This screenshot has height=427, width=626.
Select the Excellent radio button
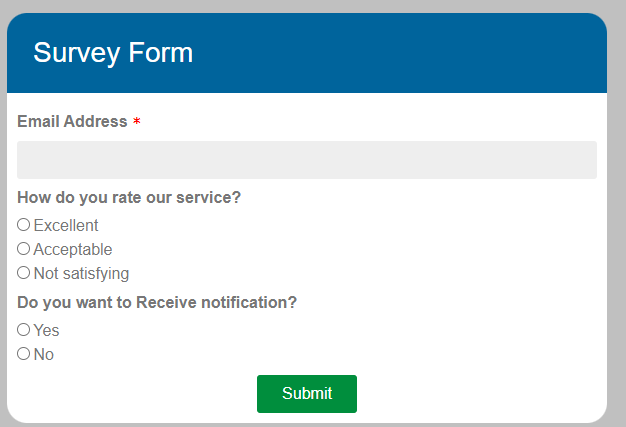(24, 225)
